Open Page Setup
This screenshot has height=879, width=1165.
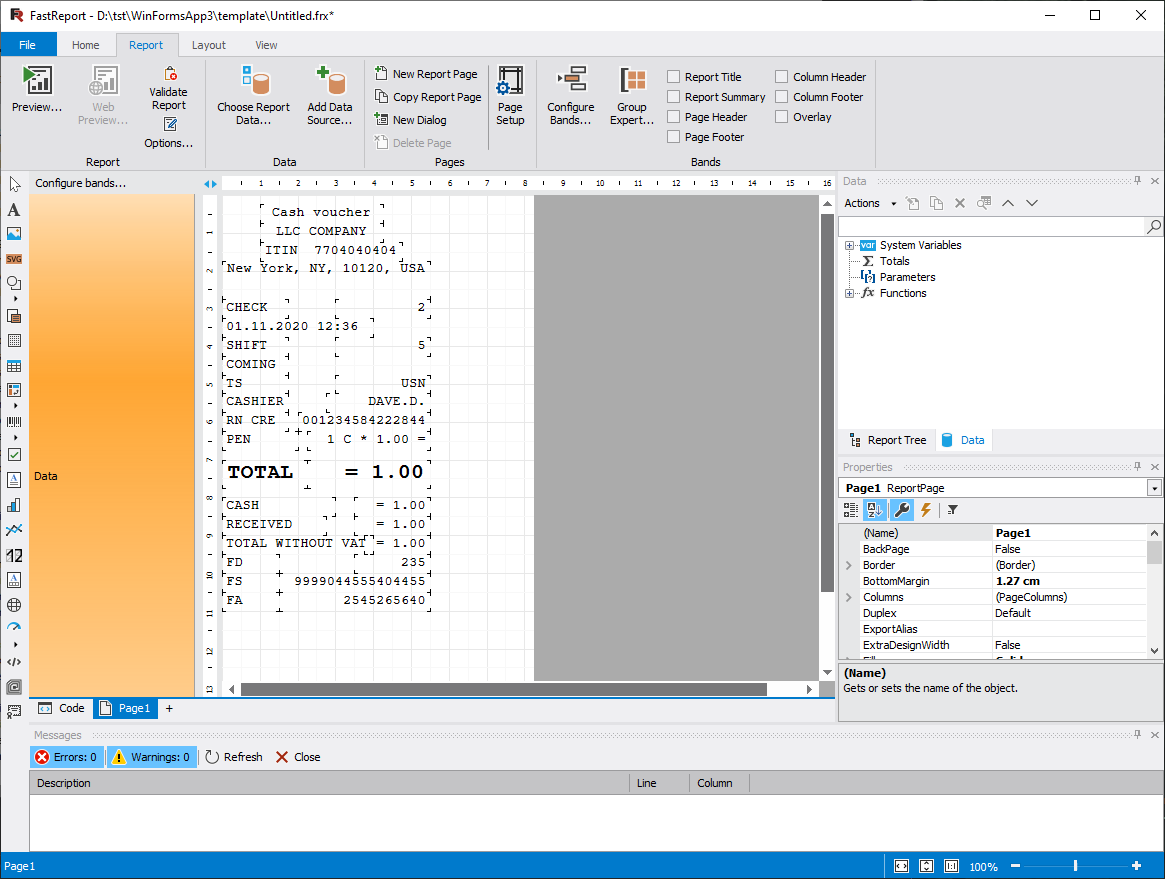pyautogui.click(x=510, y=95)
